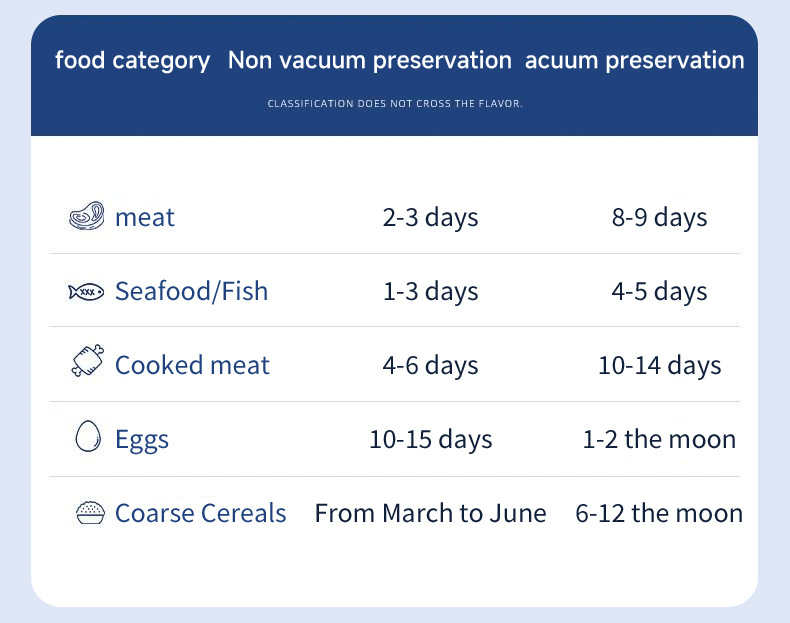Select the "meat" category label

[145, 217]
